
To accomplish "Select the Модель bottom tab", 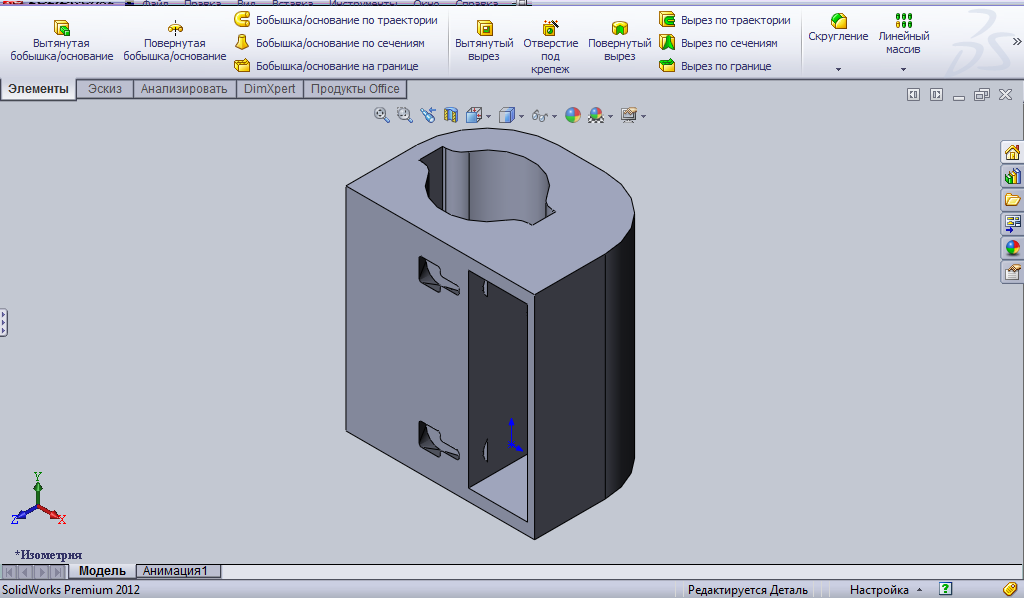I will 102,571.
